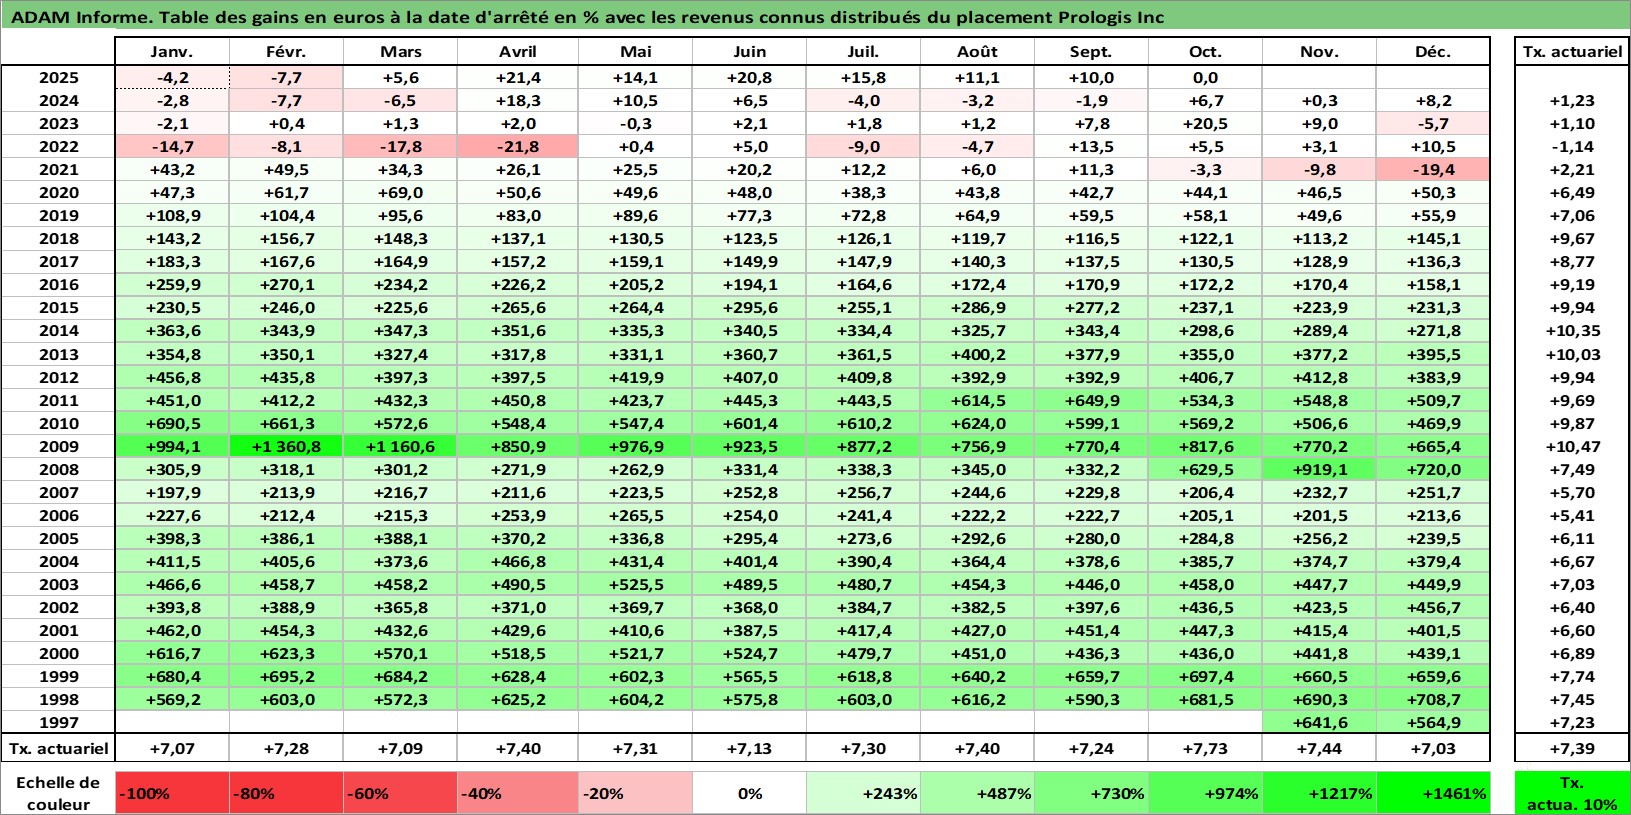1631x815 pixels.
Task: Click the +21,4 cell for Avril 2025
Action: [x=518, y=78]
